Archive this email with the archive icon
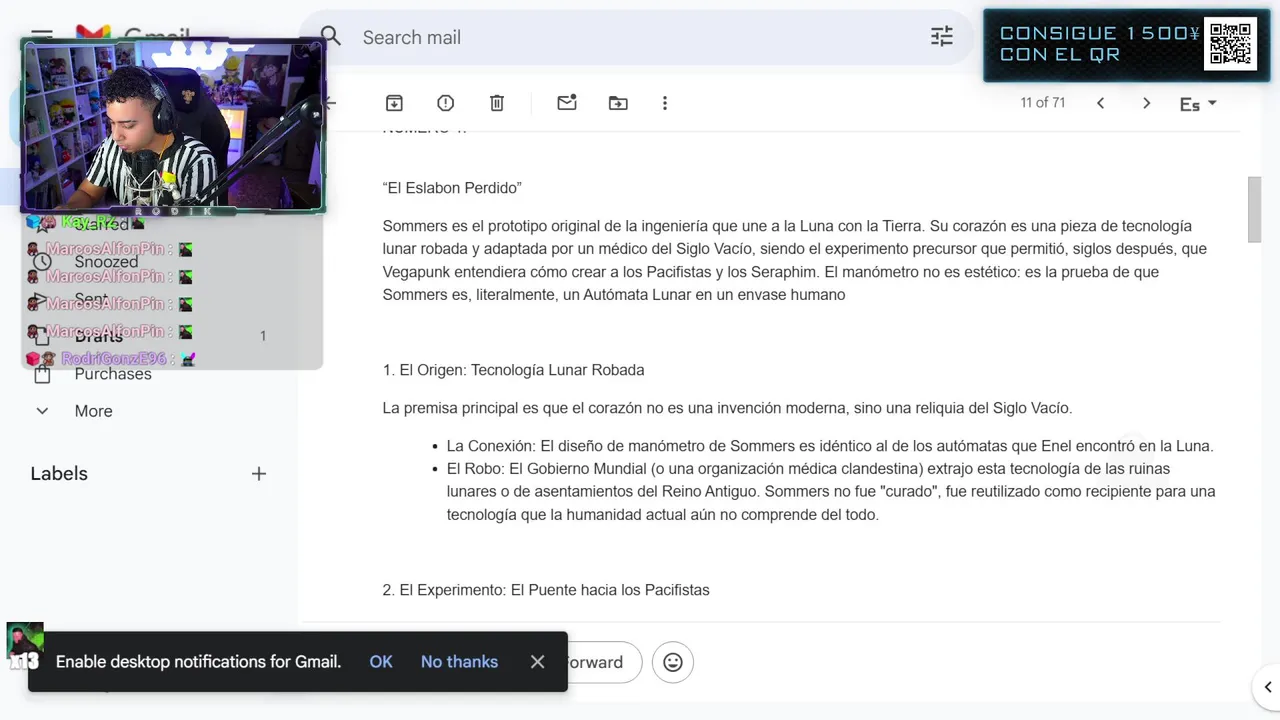The image size is (1280, 720). point(394,103)
